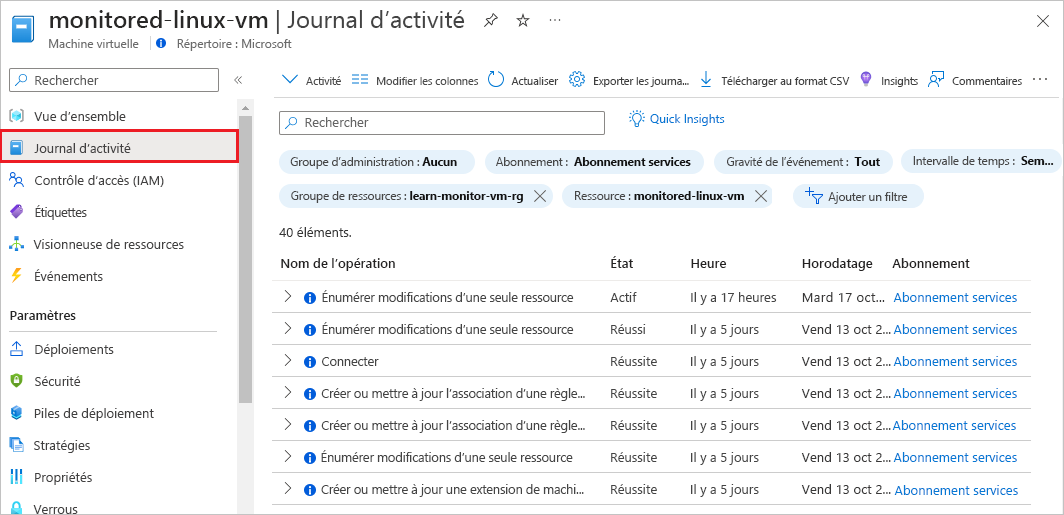
Task: Click the 'Mard 17 oct...' timestamp cell
Action: tap(843, 297)
